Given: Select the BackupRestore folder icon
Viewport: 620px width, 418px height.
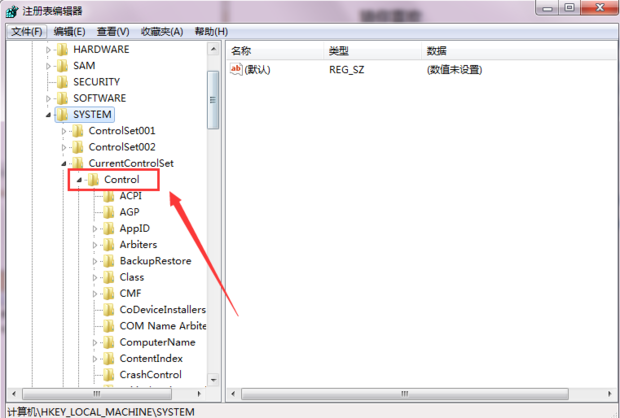Looking at the screenshot, I should (109, 261).
